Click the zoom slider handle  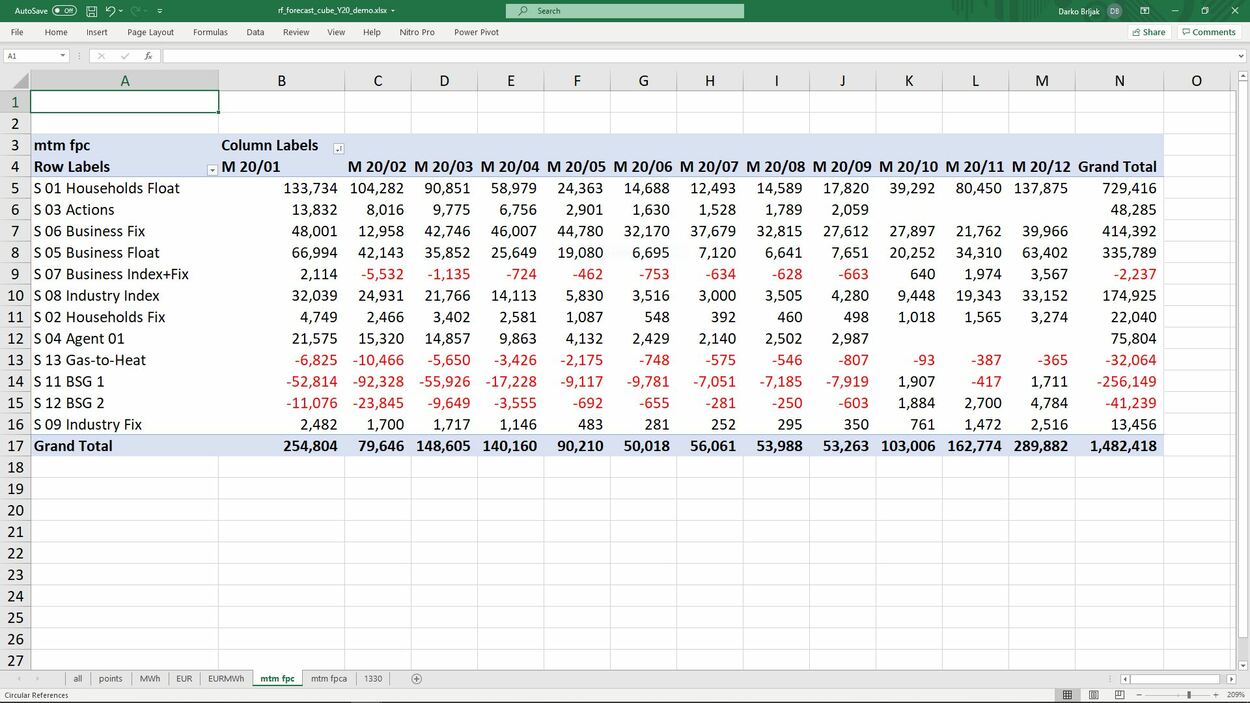(x=1188, y=695)
